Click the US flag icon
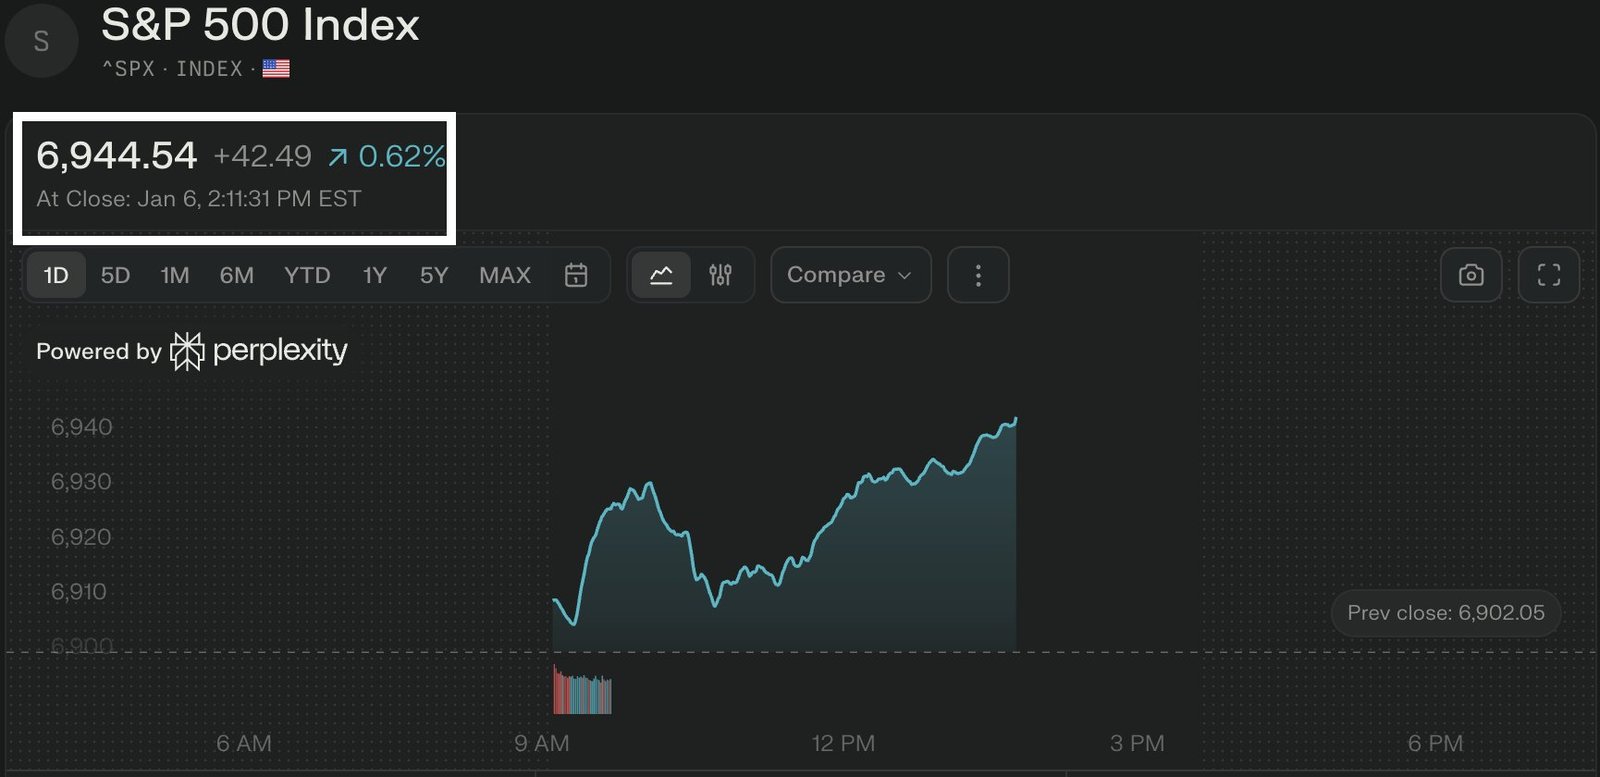This screenshot has height=777, width=1600. click(x=276, y=68)
